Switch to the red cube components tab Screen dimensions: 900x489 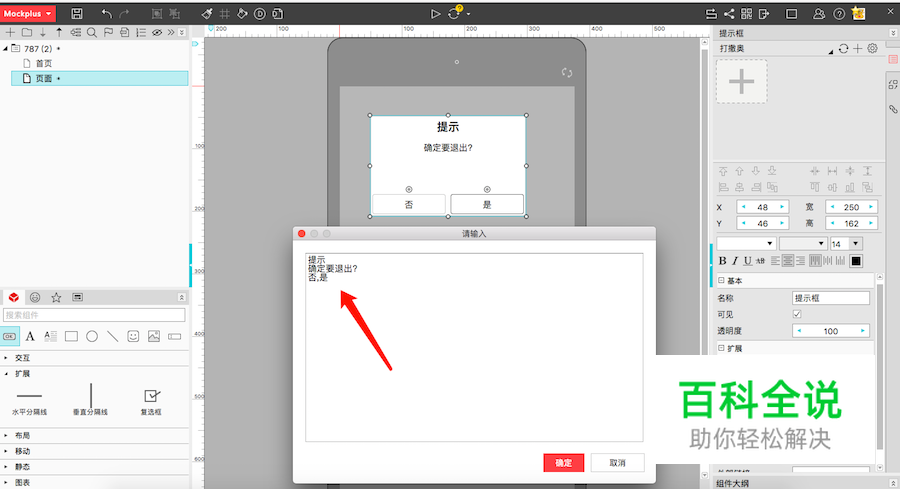point(14,297)
